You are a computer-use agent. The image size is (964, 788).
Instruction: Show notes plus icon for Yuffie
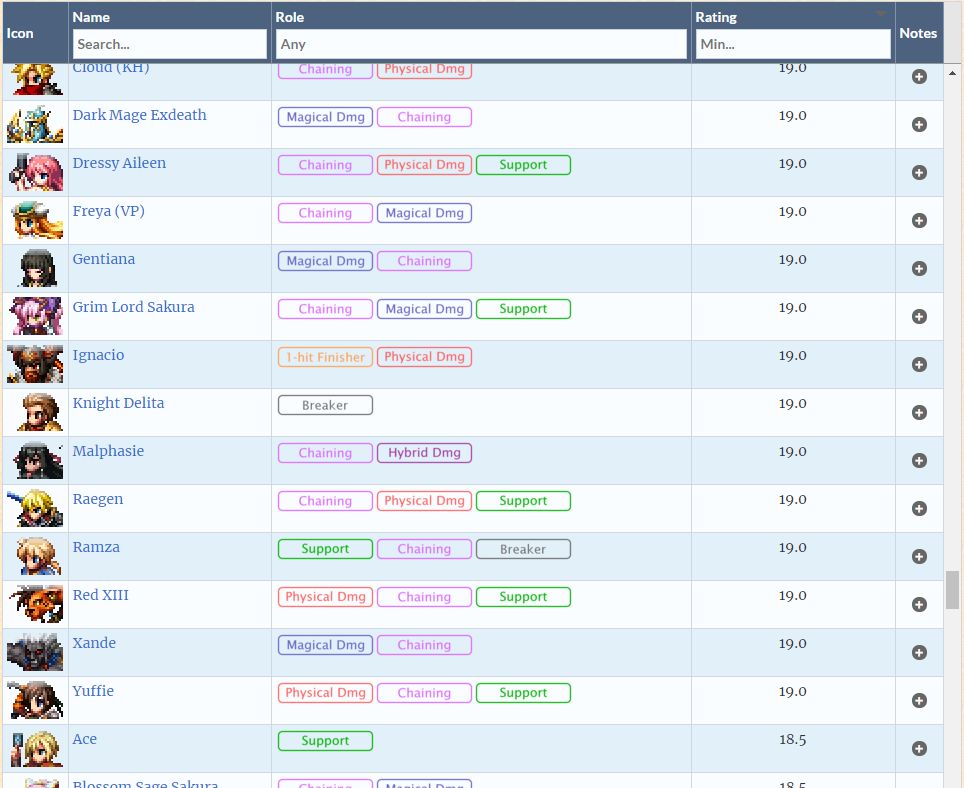point(919,700)
